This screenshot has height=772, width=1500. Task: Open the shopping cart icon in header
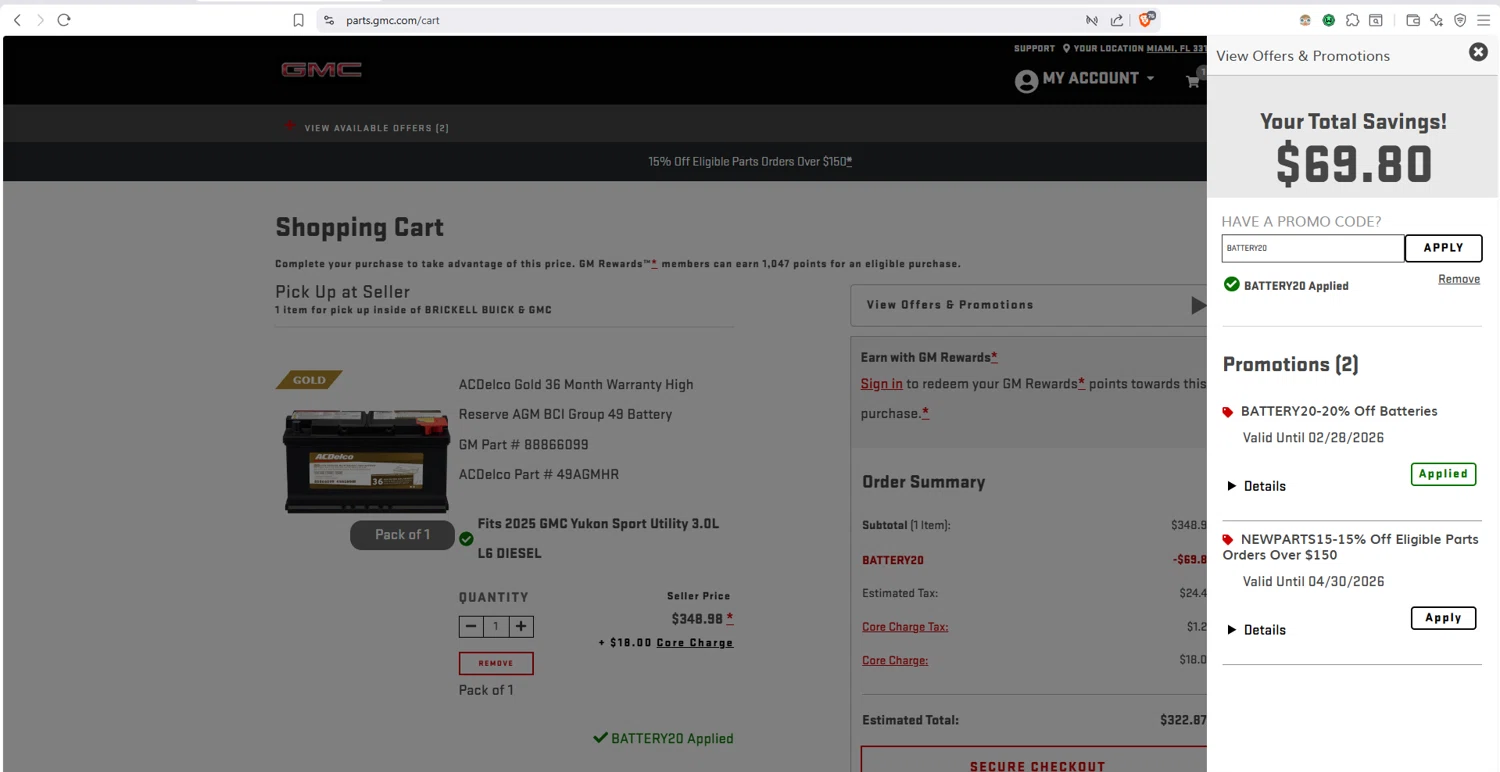[1193, 81]
